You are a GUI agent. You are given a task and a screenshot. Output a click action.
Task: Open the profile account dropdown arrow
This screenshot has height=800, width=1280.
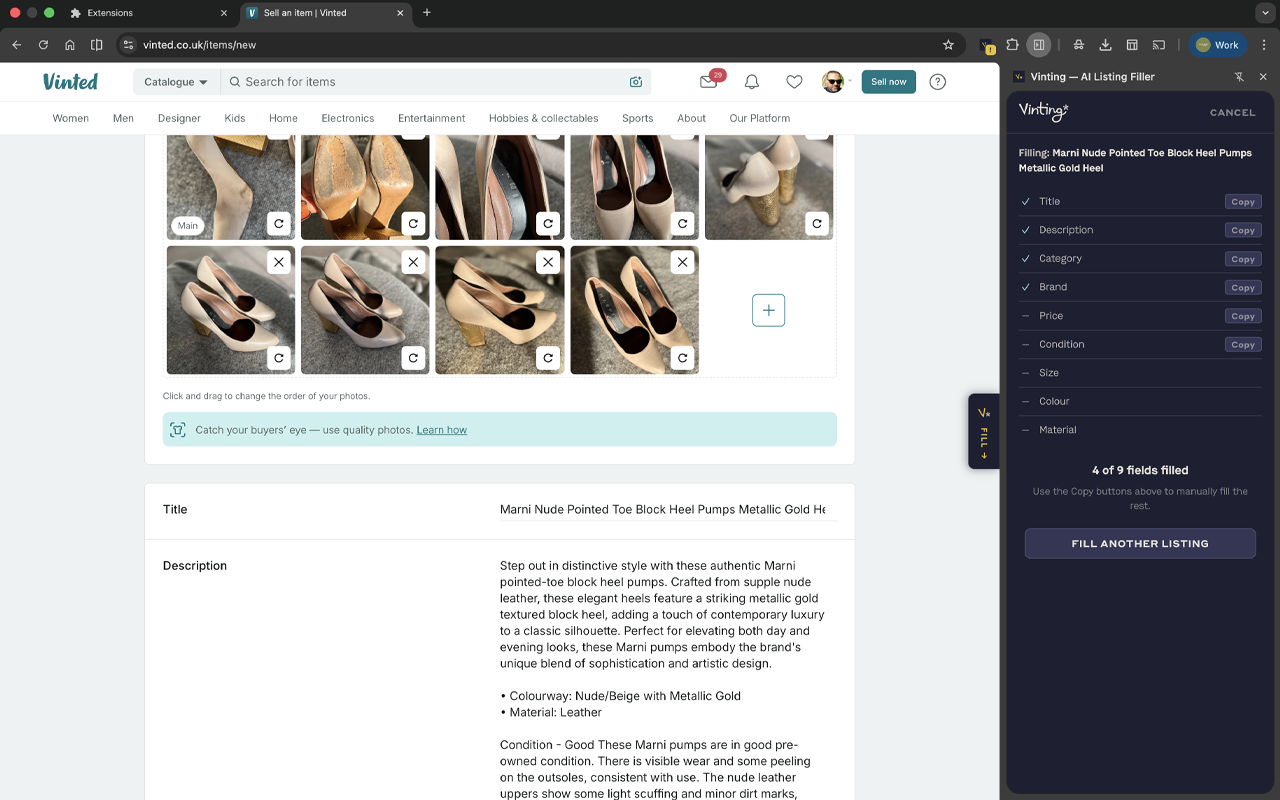(x=851, y=82)
